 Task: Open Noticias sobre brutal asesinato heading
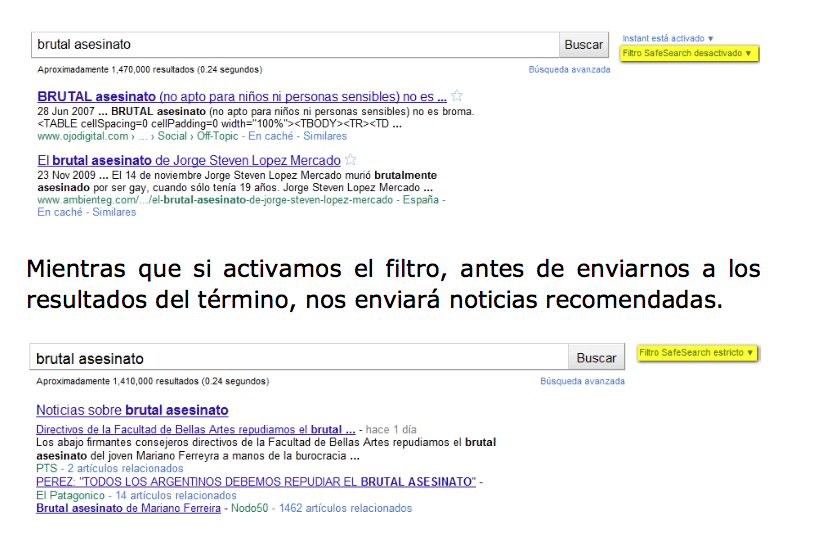[x=132, y=410]
